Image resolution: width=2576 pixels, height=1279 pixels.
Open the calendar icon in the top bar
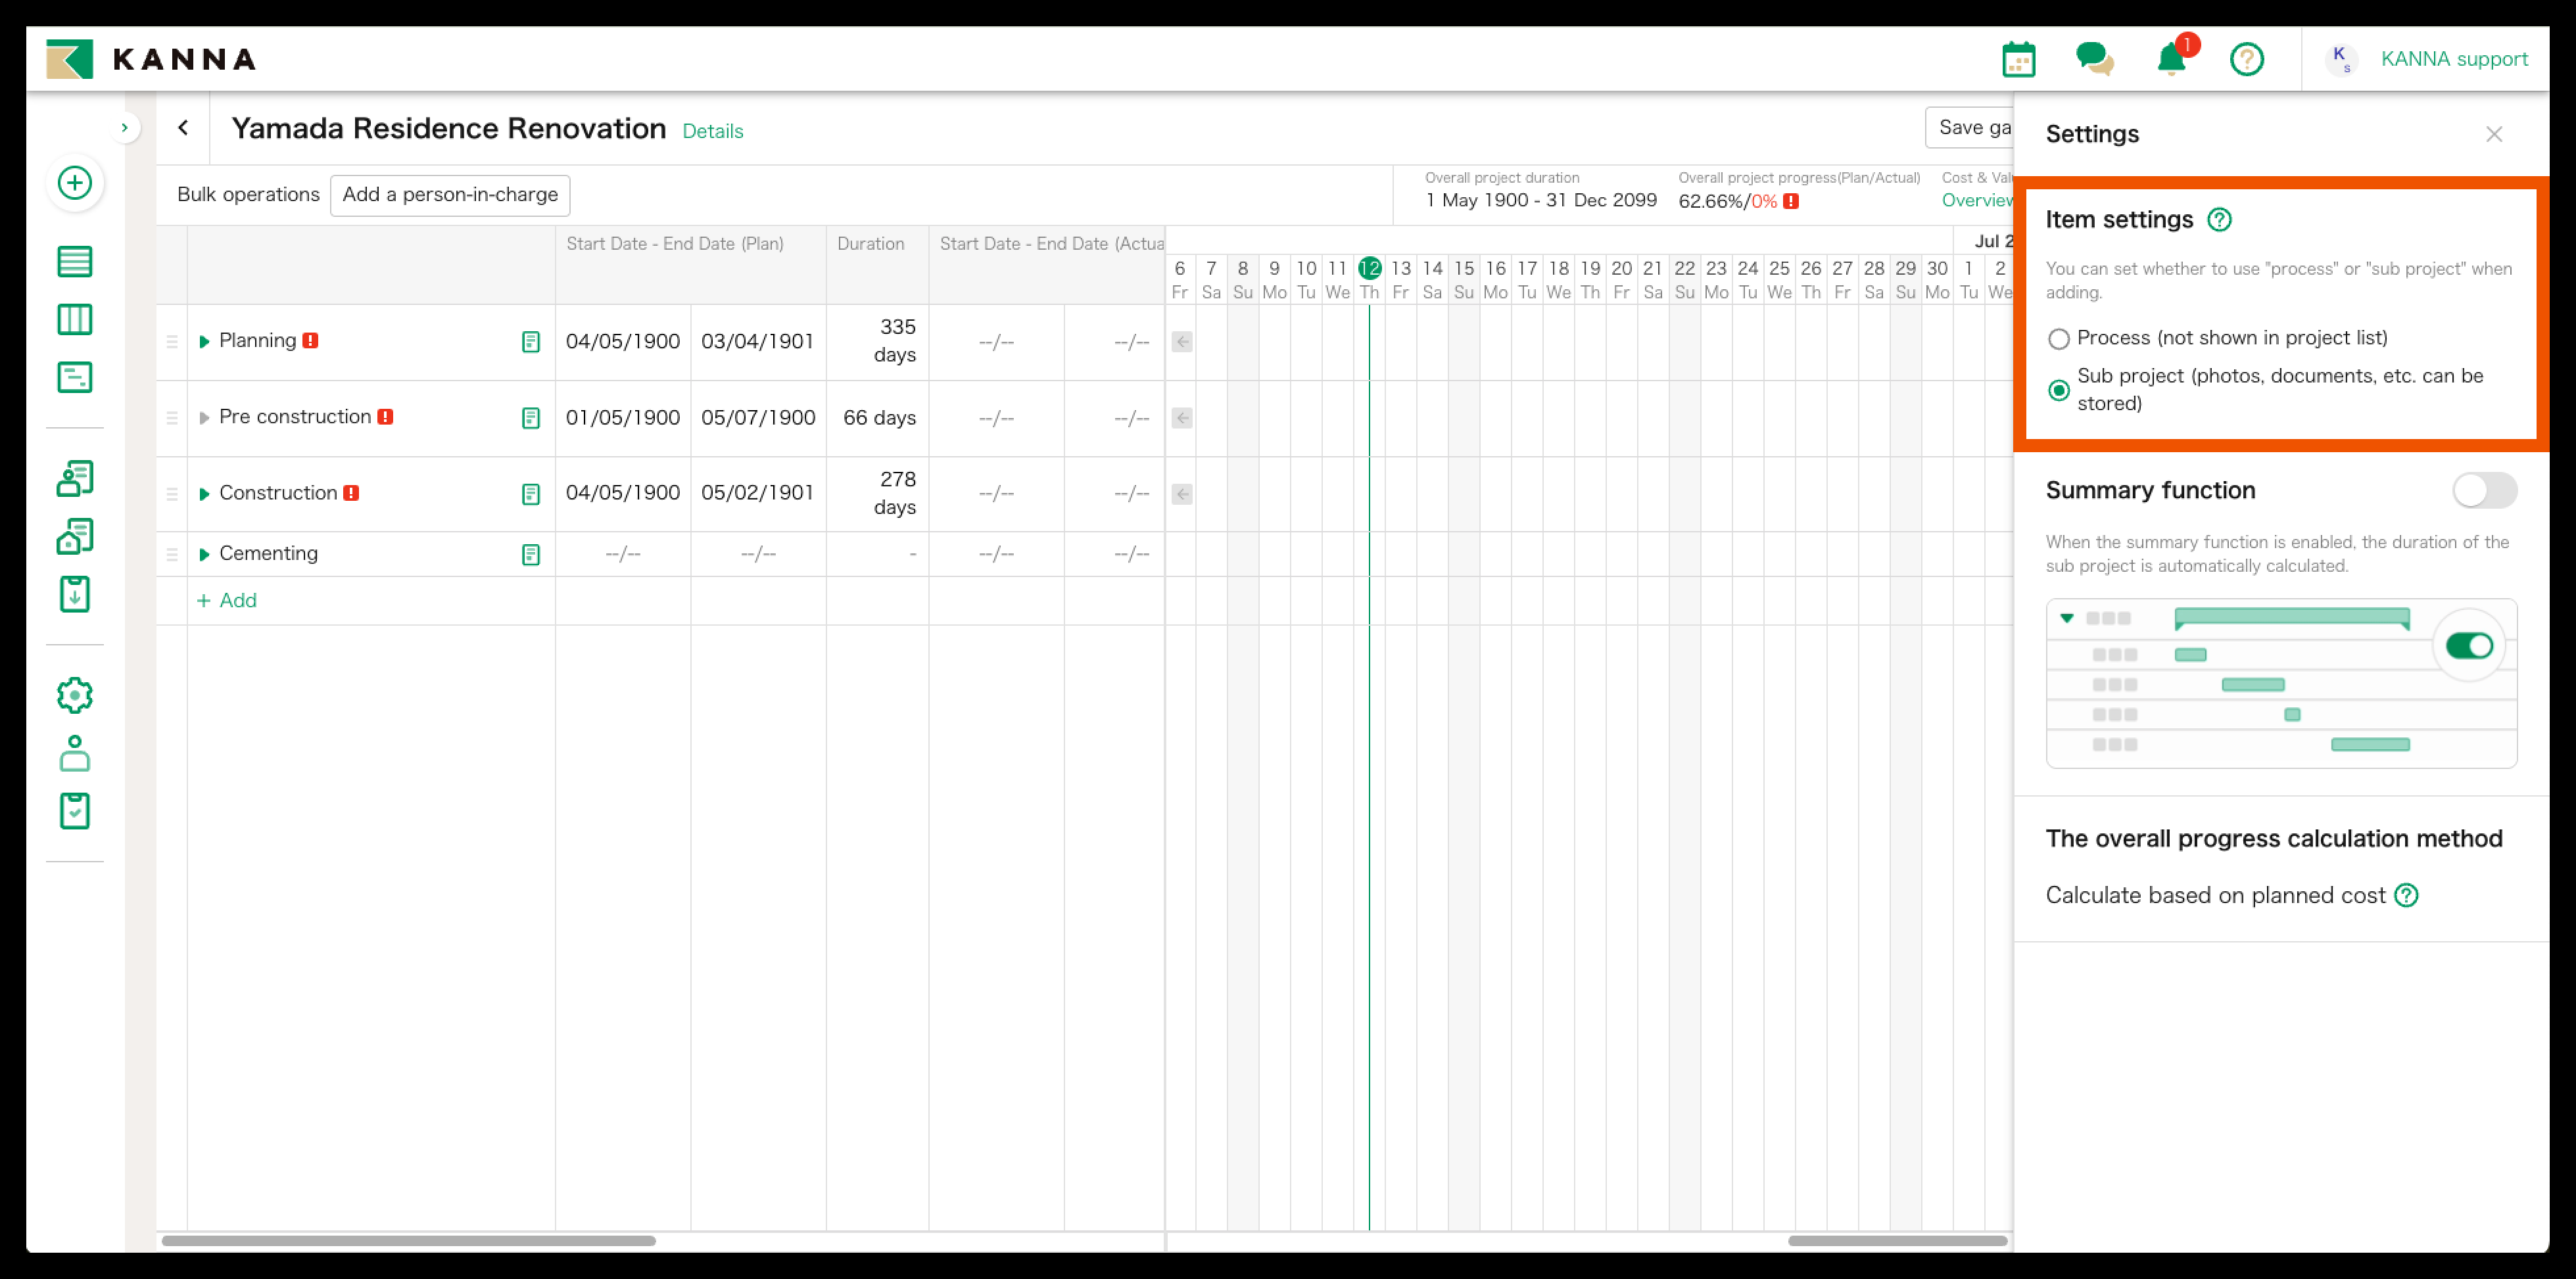(x=2020, y=59)
